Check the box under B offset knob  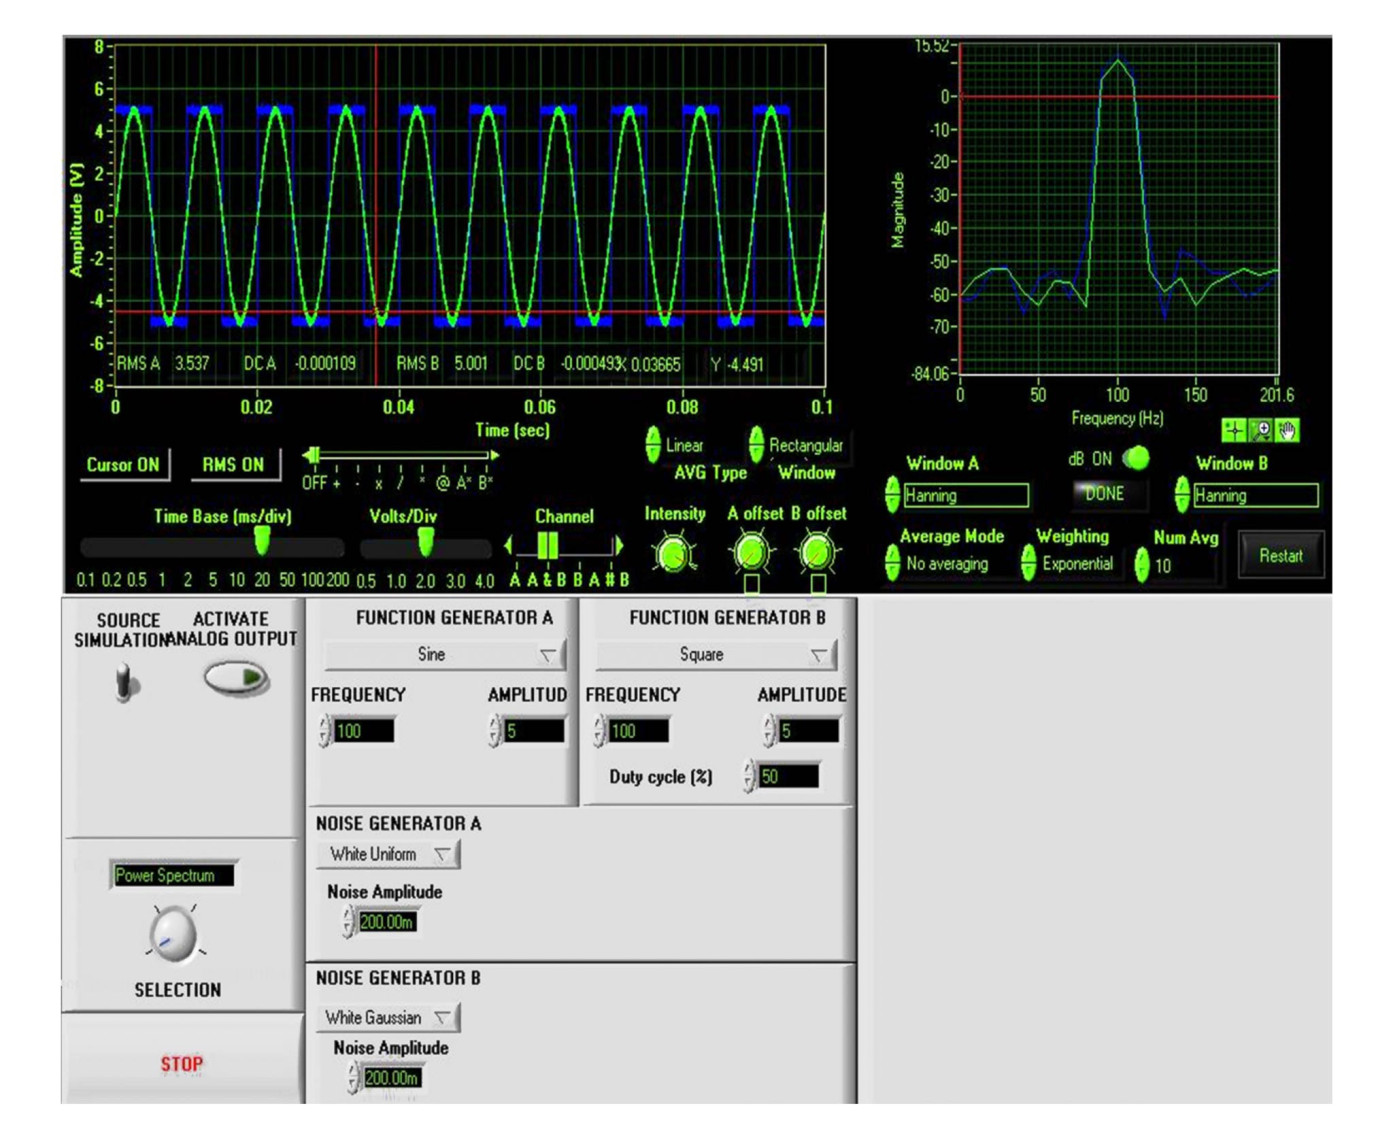pyautogui.click(x=817, y=582)
